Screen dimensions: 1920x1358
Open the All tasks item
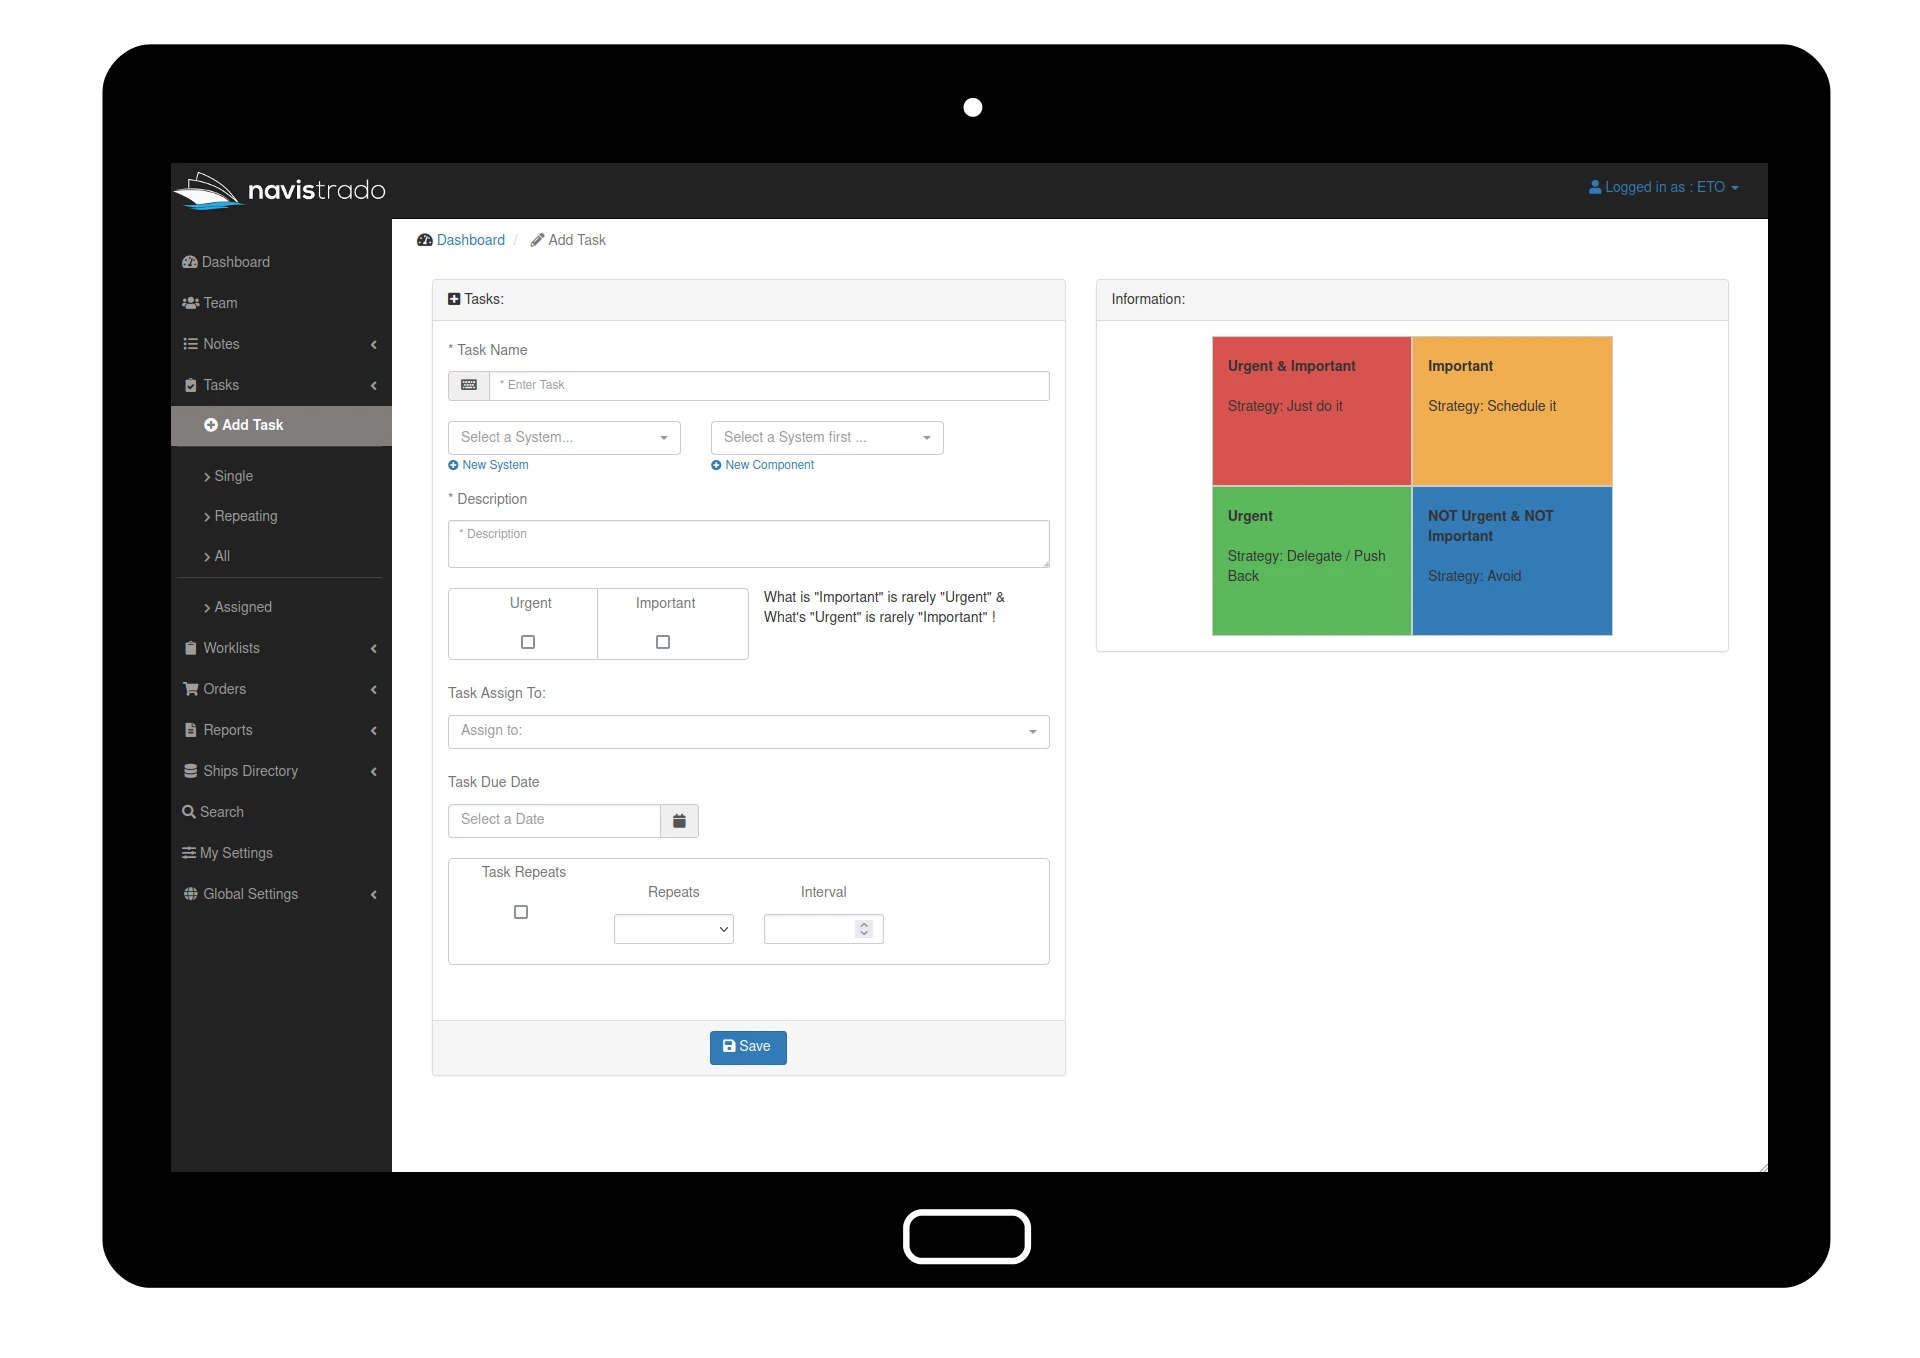coord(217,556)
